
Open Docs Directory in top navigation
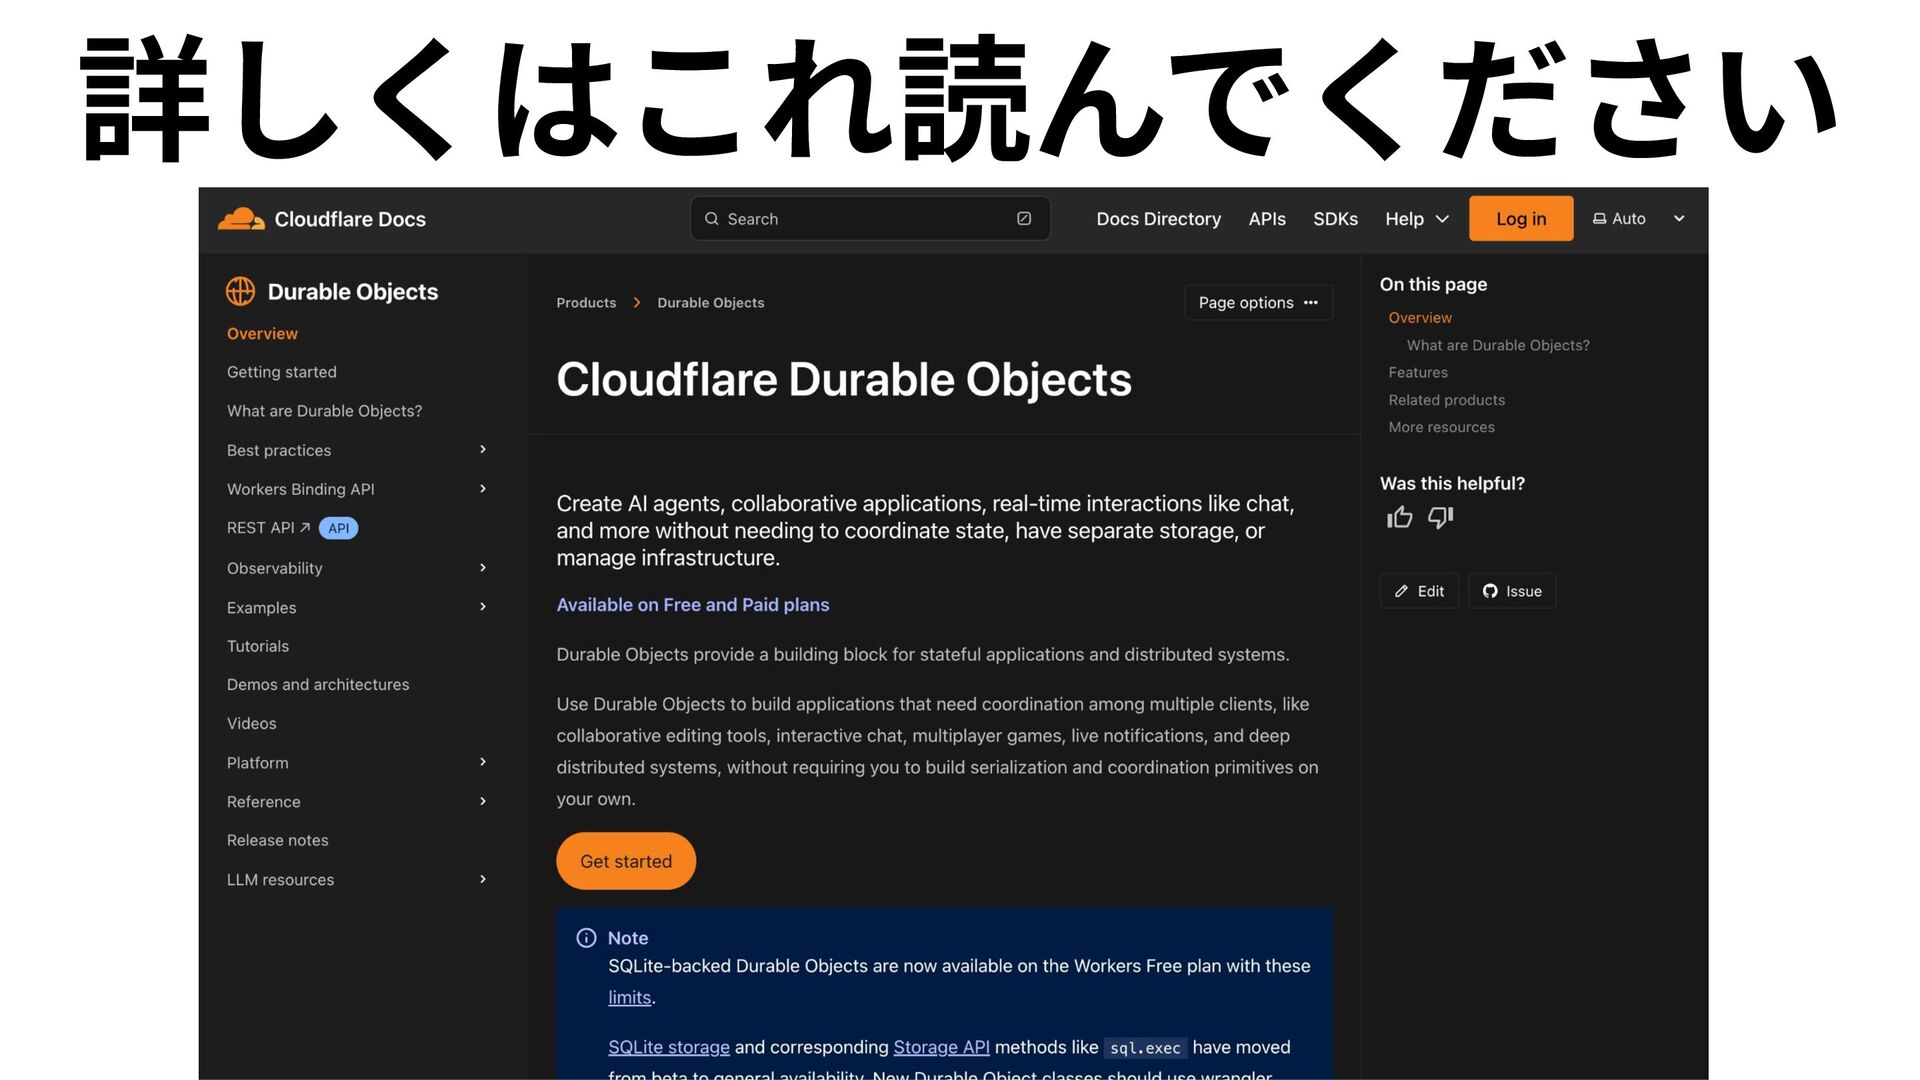1158,219
